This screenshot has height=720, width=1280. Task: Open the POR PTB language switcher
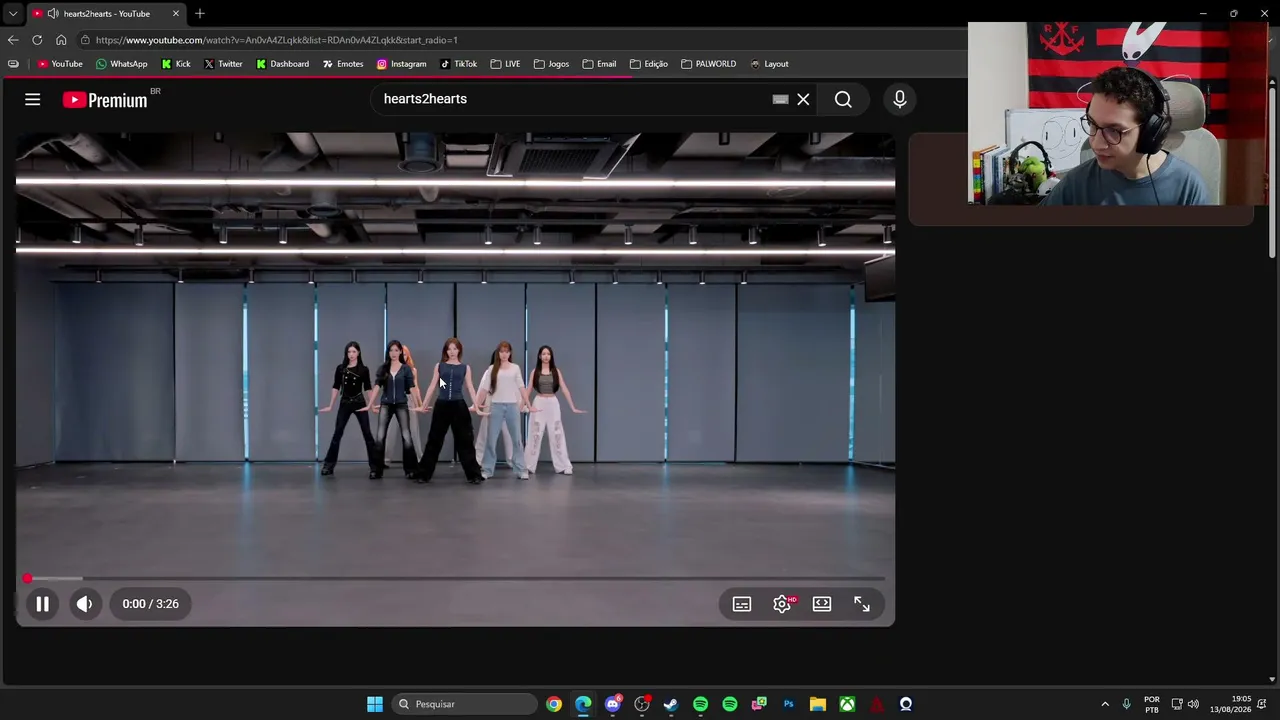coord(1152,704)
